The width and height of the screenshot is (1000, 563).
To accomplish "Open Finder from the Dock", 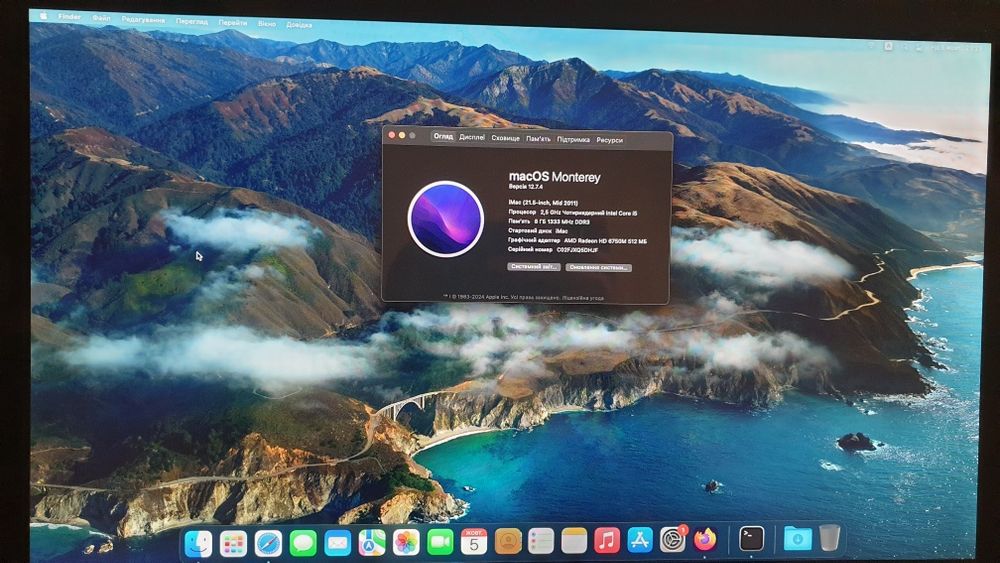I will 198,543.
